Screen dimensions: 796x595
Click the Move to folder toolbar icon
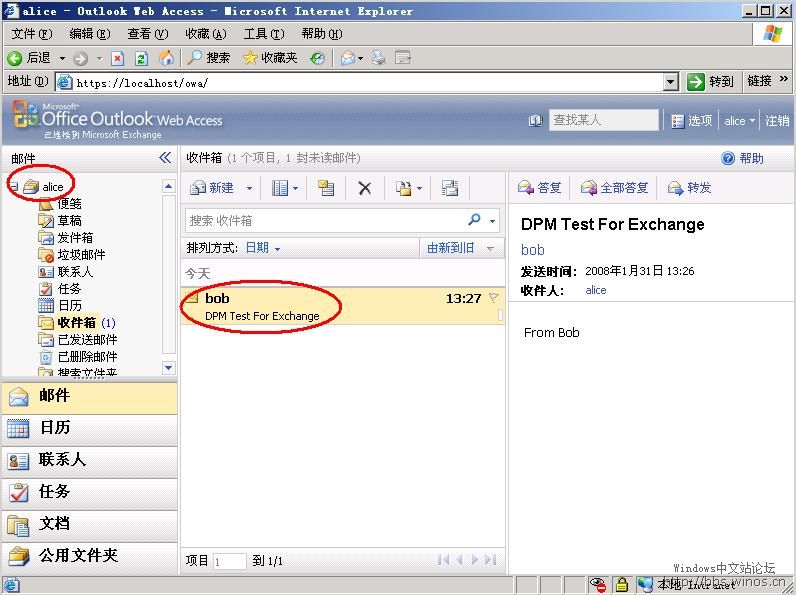click(x=404, y=188)
